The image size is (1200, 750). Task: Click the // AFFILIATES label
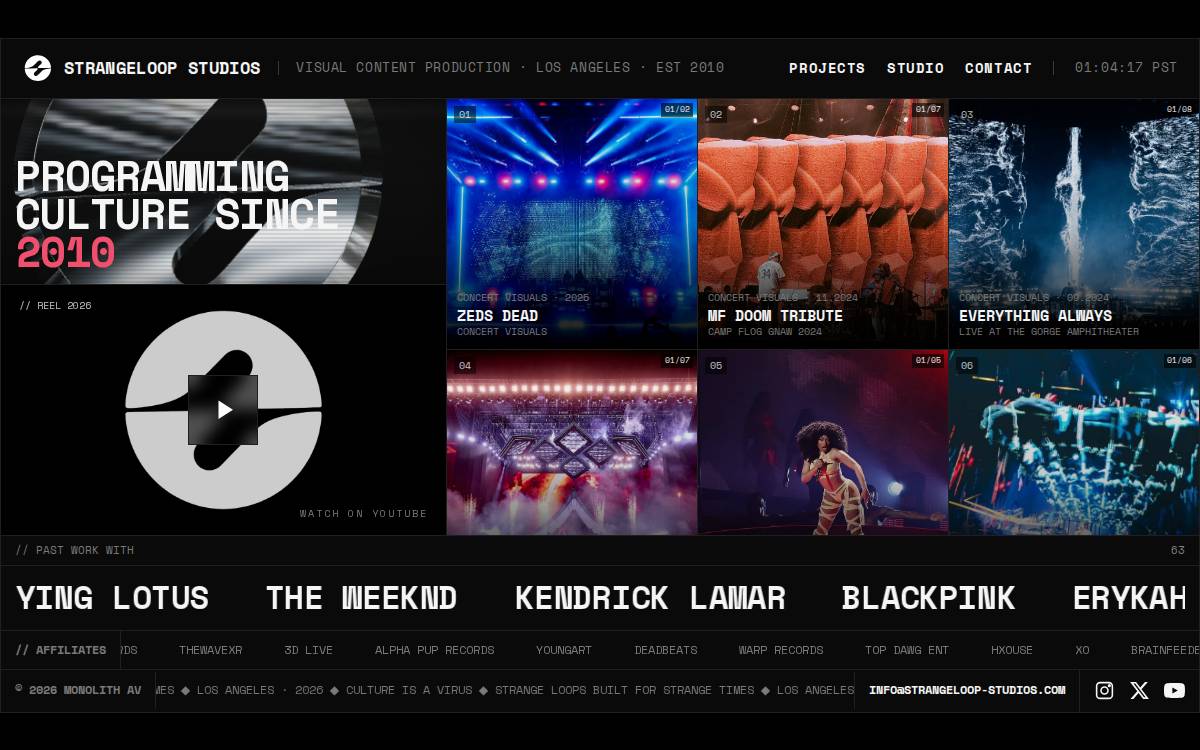click(x=61, y=650)
